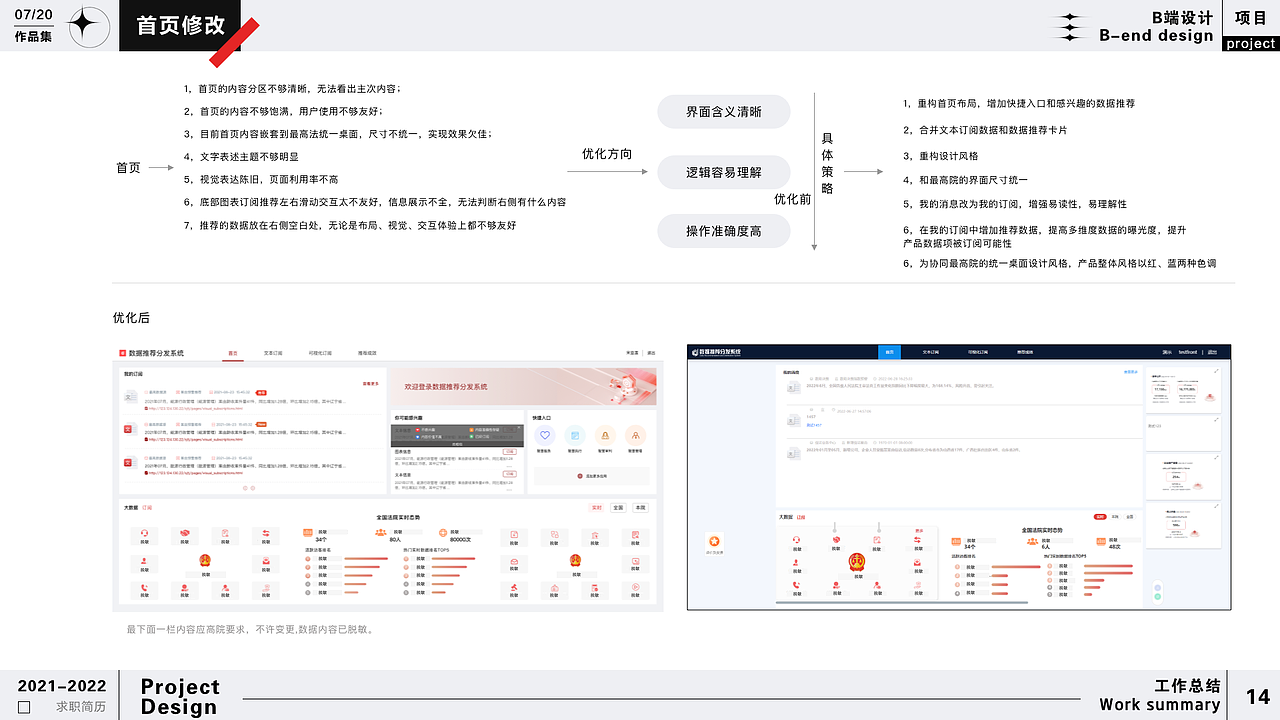The width and height of the screenshot is (1280, 720).
Task: Click phone icon in right mockup data grid
Action: point(796,585)
